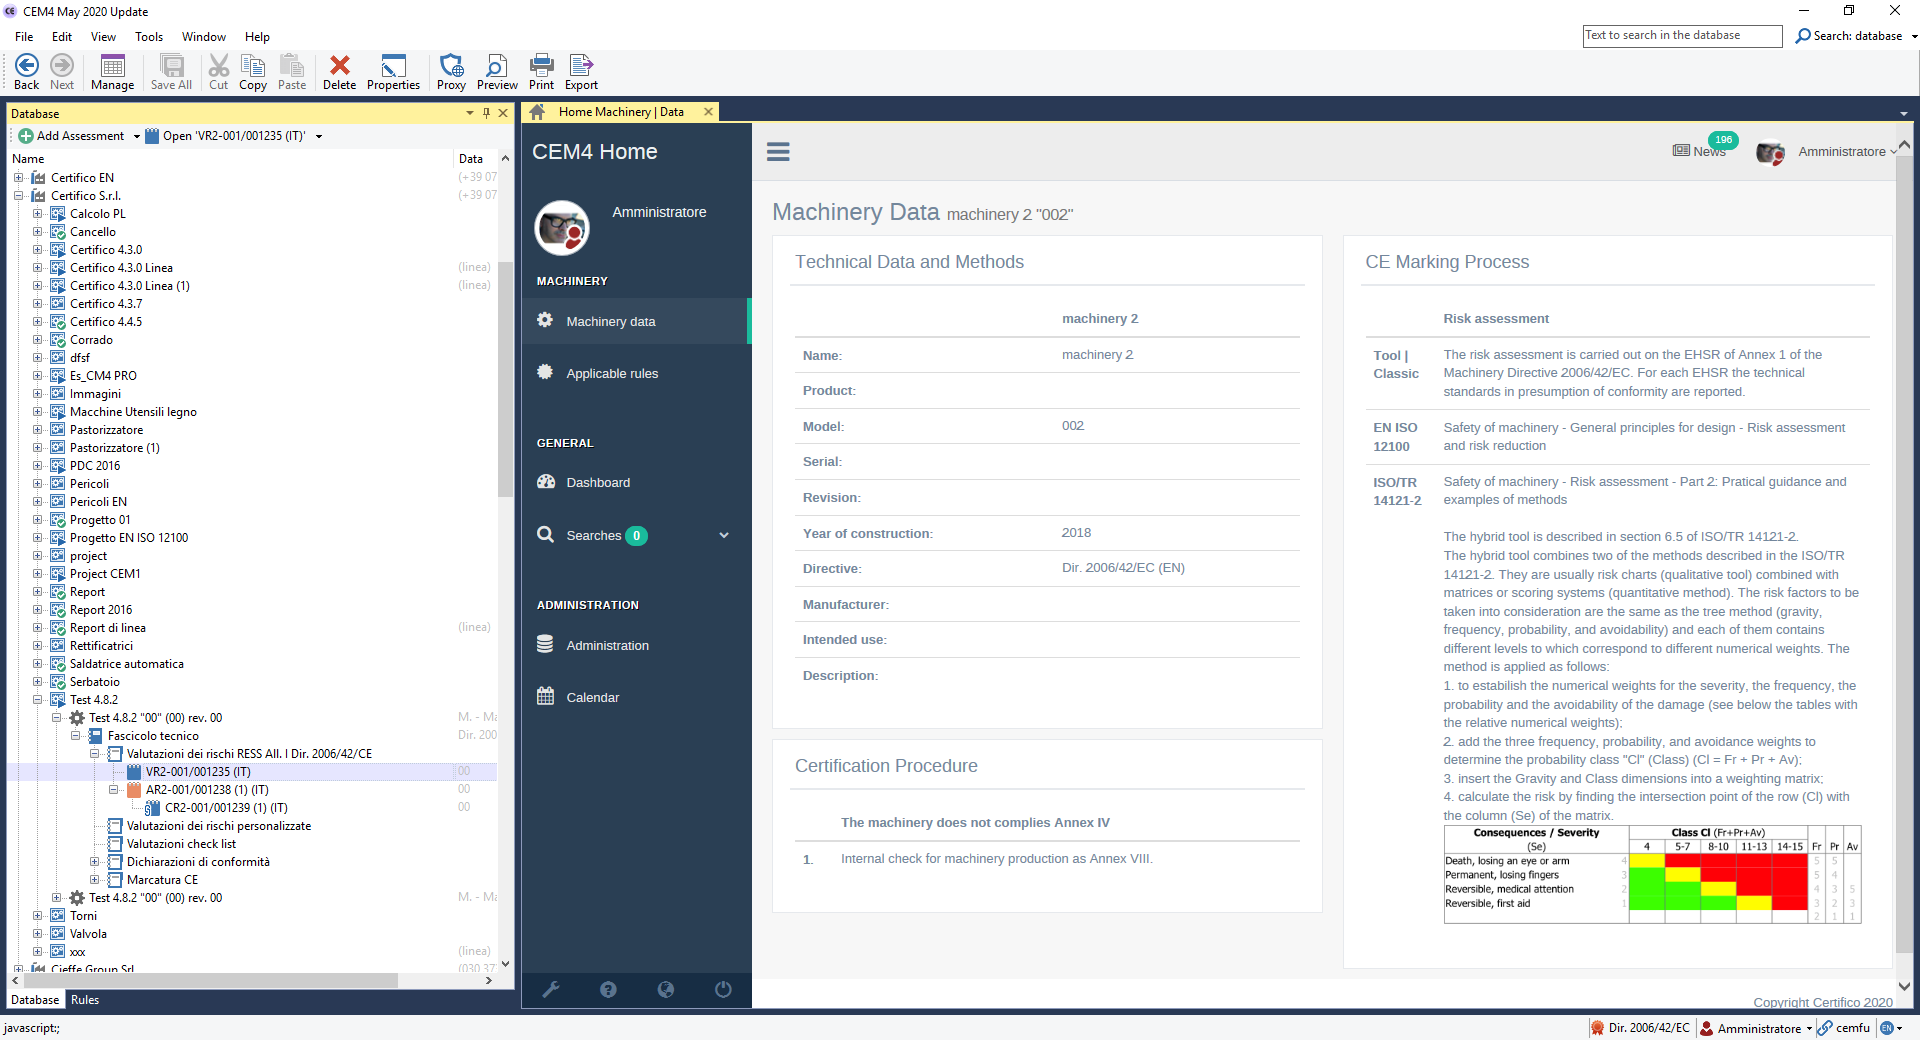The width and height of the screenshot is (1920, 1040).
Task: Open the Amministratore user dropdown
Action: coord(1845,152)
